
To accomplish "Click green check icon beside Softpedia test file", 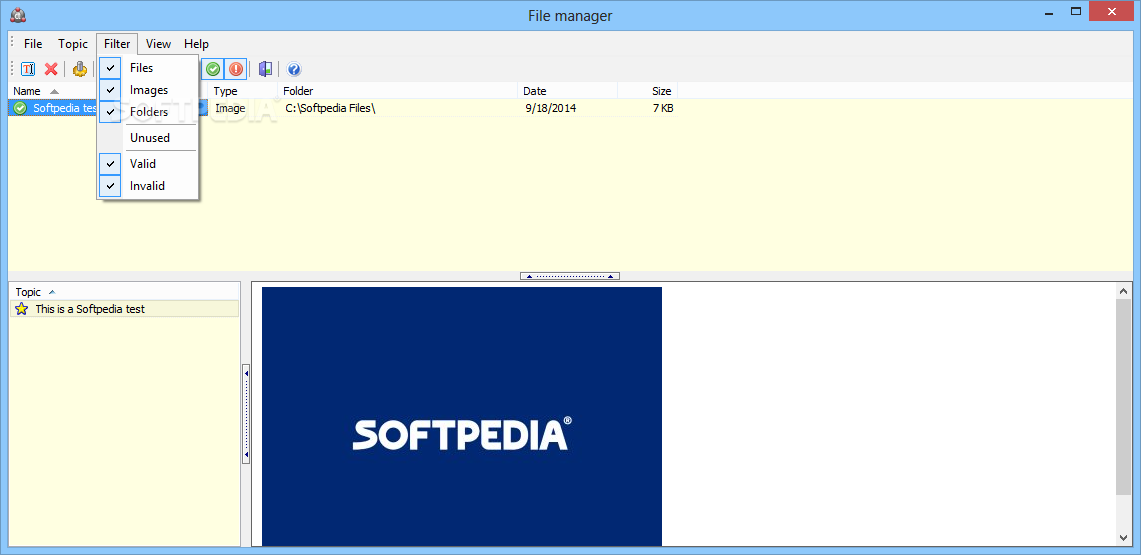I will coord(20,108).
